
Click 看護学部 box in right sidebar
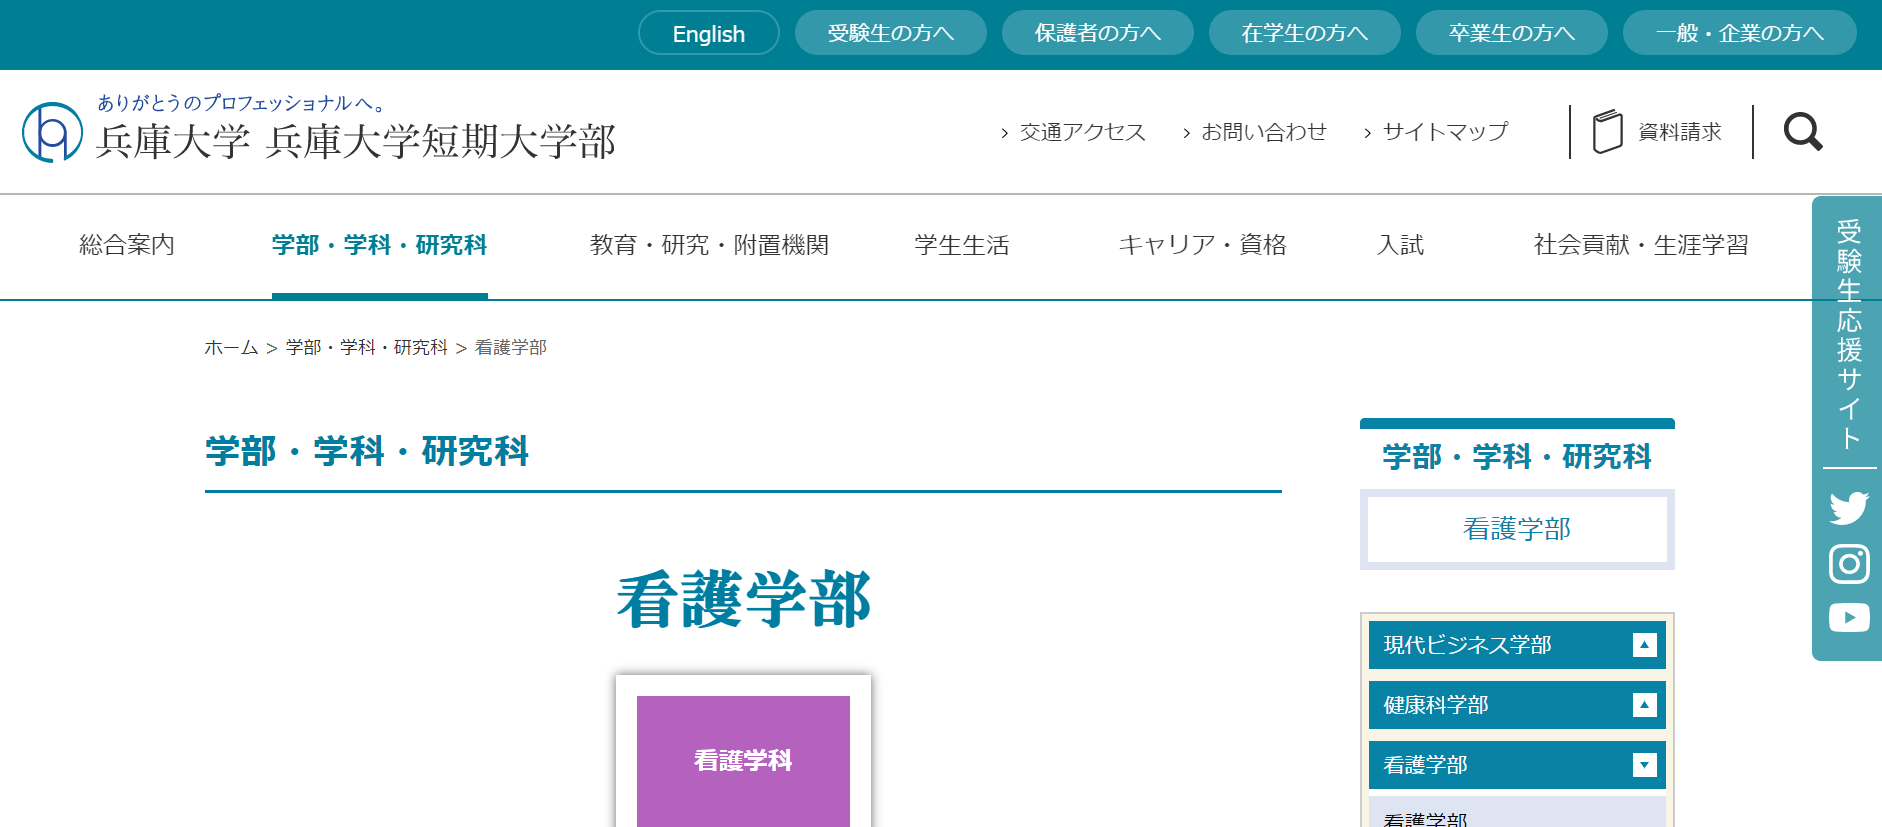[x=1517, y=529]
